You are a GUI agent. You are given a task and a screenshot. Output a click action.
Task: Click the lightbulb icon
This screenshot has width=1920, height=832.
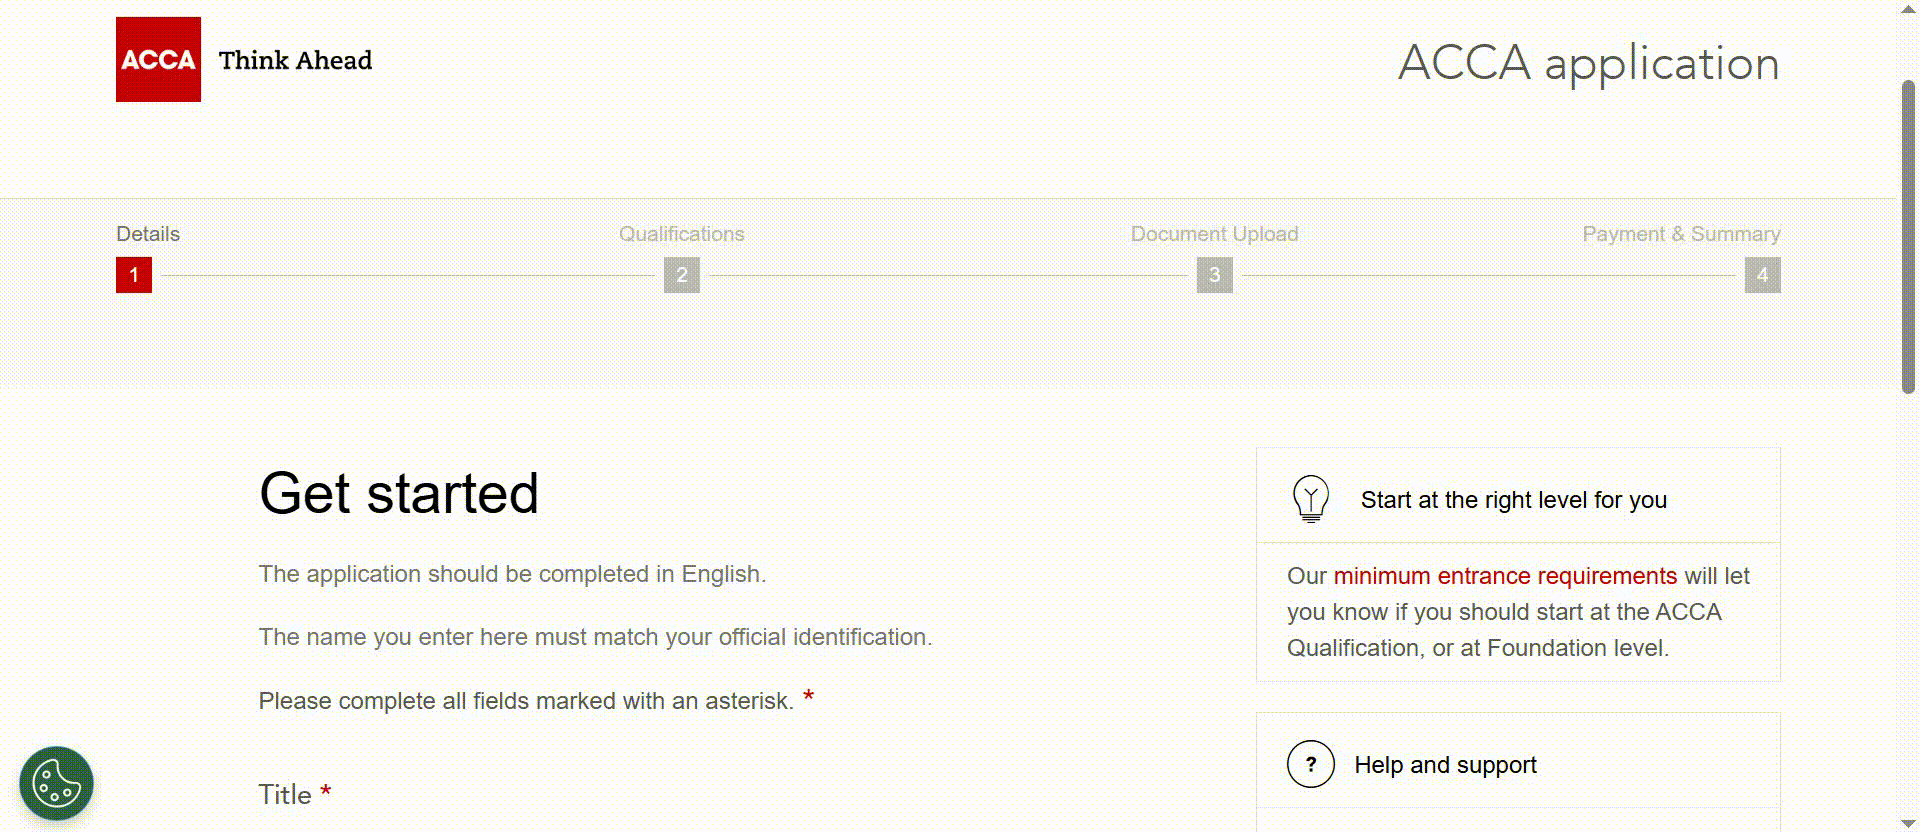point(1310,498)
